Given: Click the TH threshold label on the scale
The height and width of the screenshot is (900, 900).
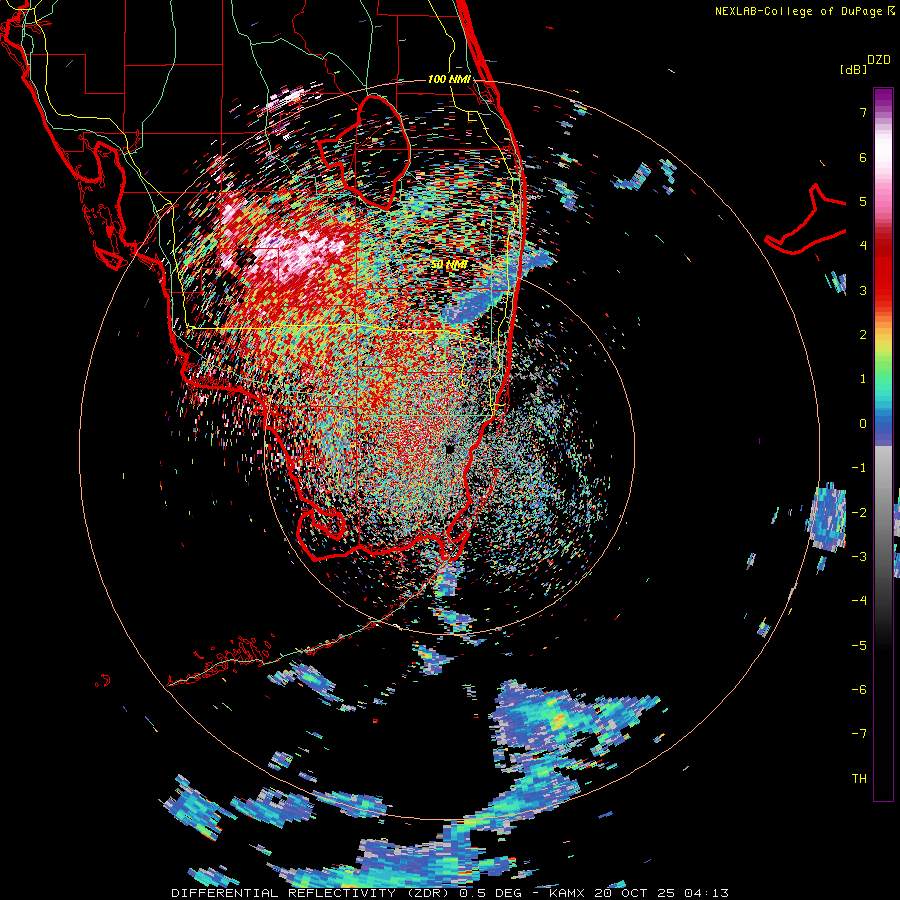Looking at the screenshot, I should point(859,779).
